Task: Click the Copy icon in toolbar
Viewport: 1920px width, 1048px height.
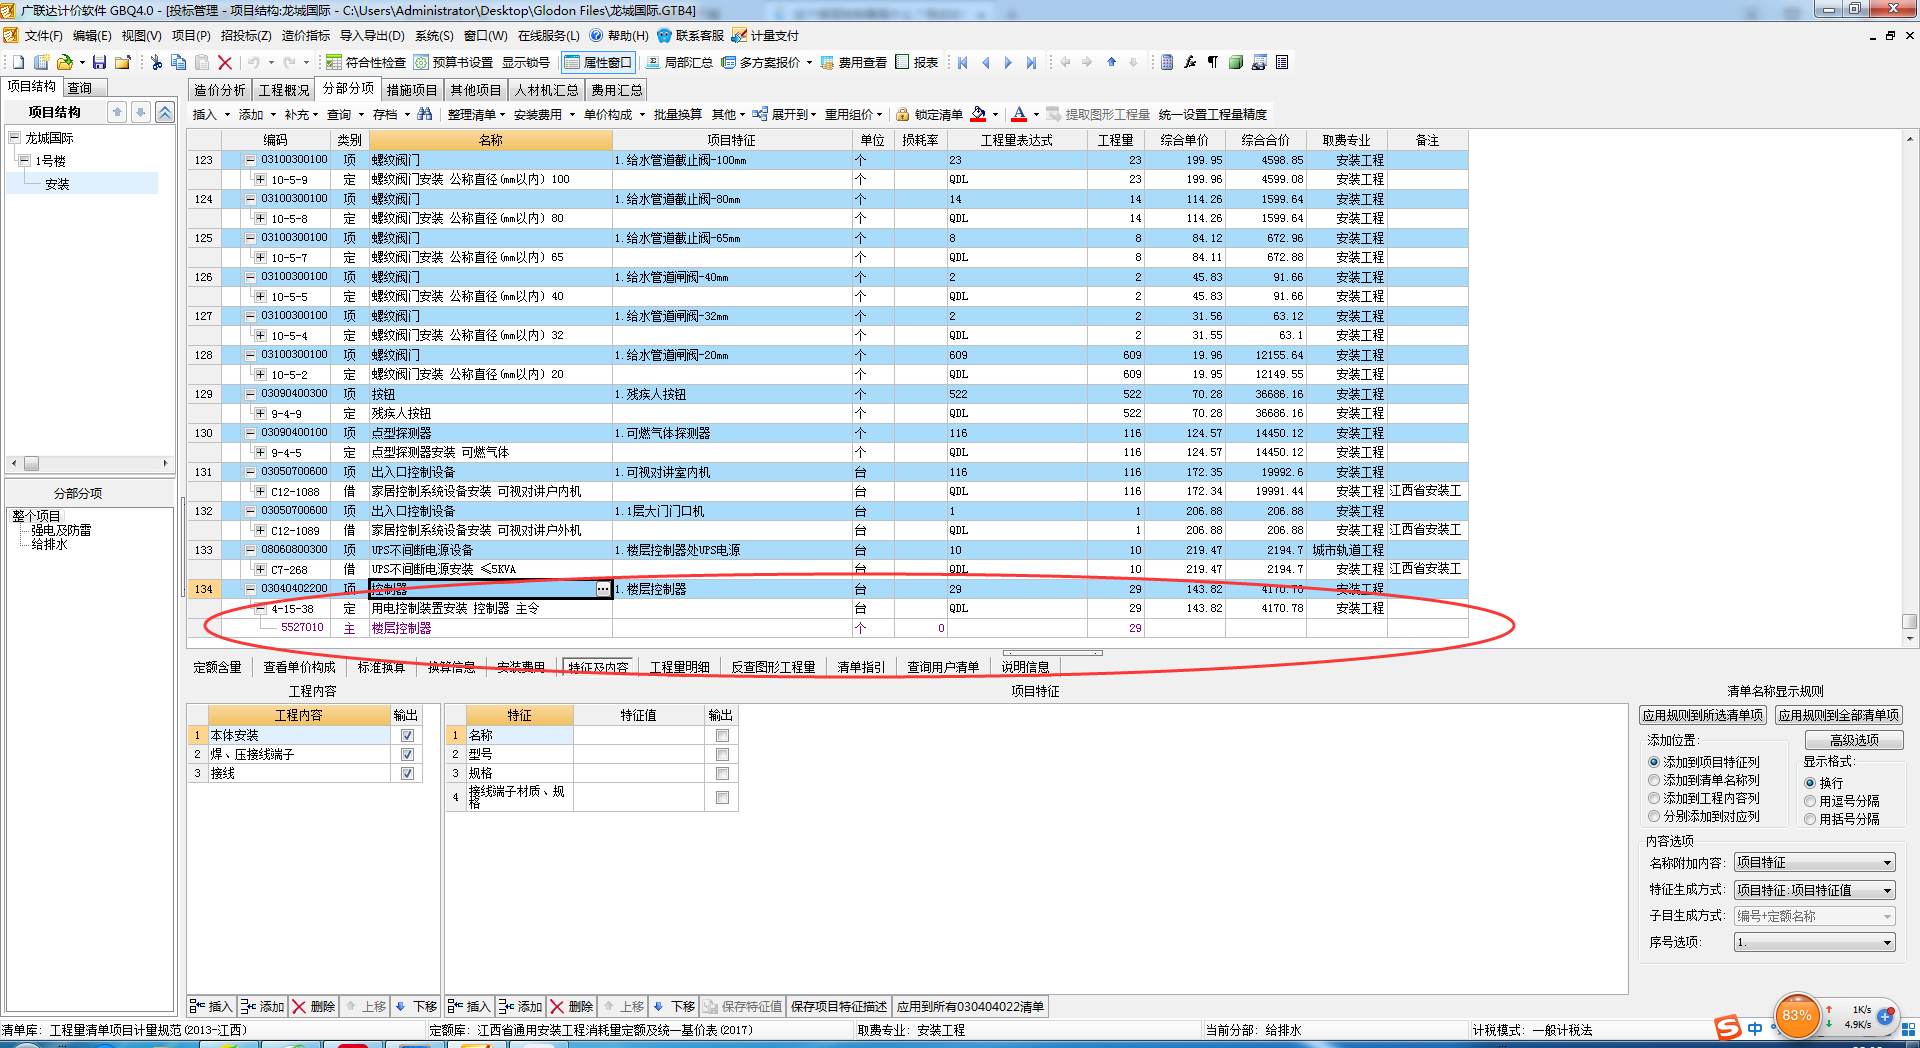Action: point(179,62)
